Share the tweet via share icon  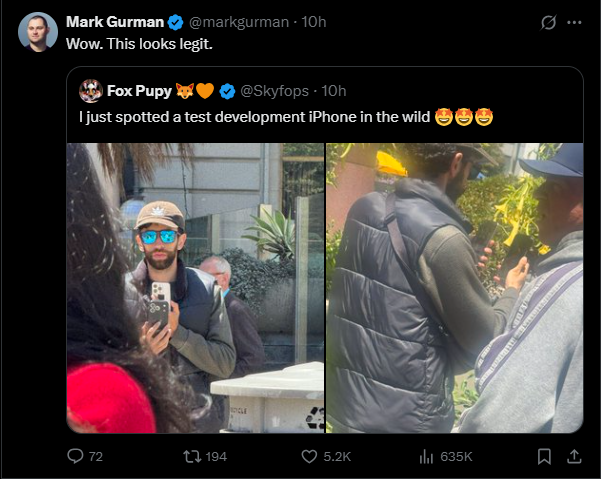coord(574,456)
